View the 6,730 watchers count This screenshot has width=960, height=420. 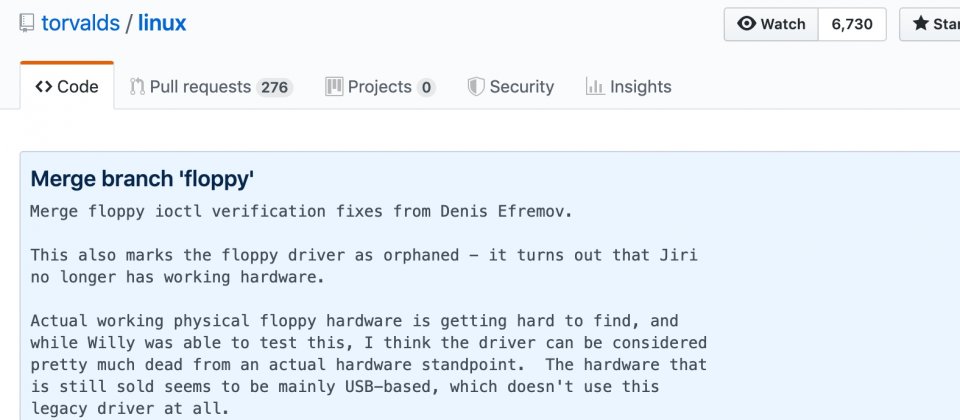852,24
